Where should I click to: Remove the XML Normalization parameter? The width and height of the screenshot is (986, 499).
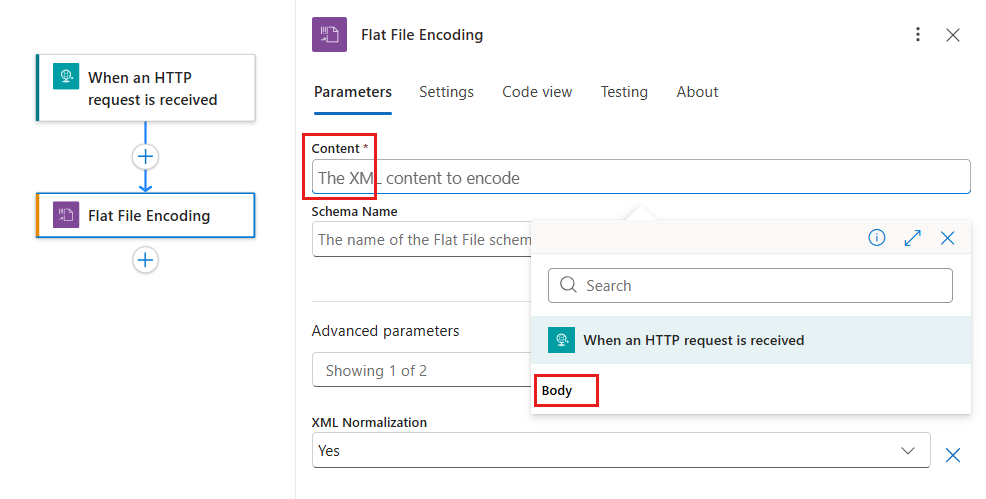click(953, 455)
